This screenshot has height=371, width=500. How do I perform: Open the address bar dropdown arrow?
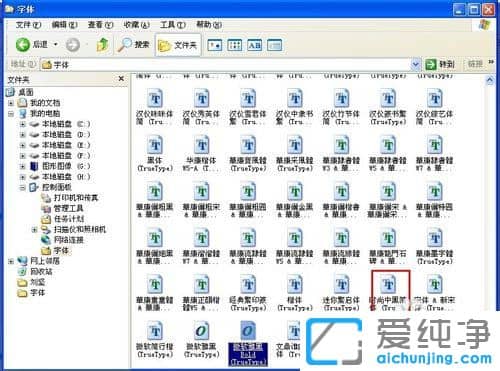[415, 64]
